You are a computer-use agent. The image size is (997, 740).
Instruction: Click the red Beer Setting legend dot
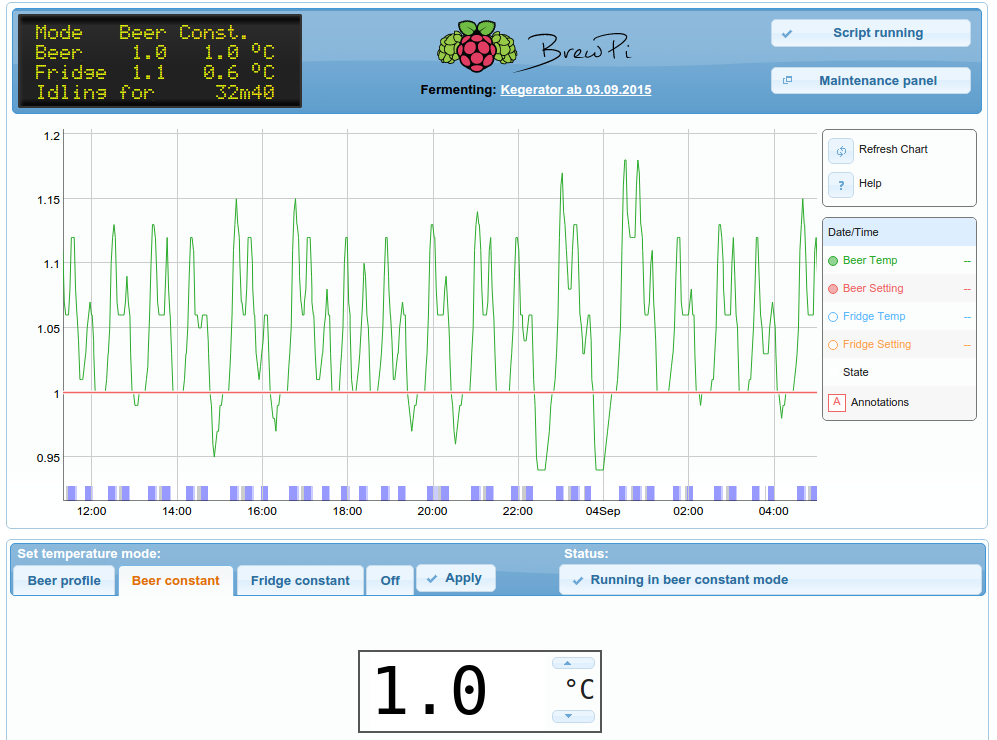tap(833, 289)
